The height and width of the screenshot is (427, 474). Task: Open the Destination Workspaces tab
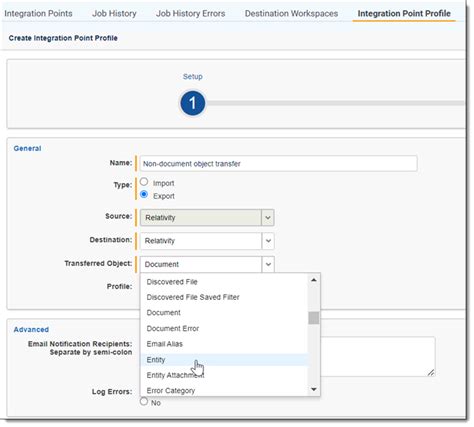[x=291, y=14]
